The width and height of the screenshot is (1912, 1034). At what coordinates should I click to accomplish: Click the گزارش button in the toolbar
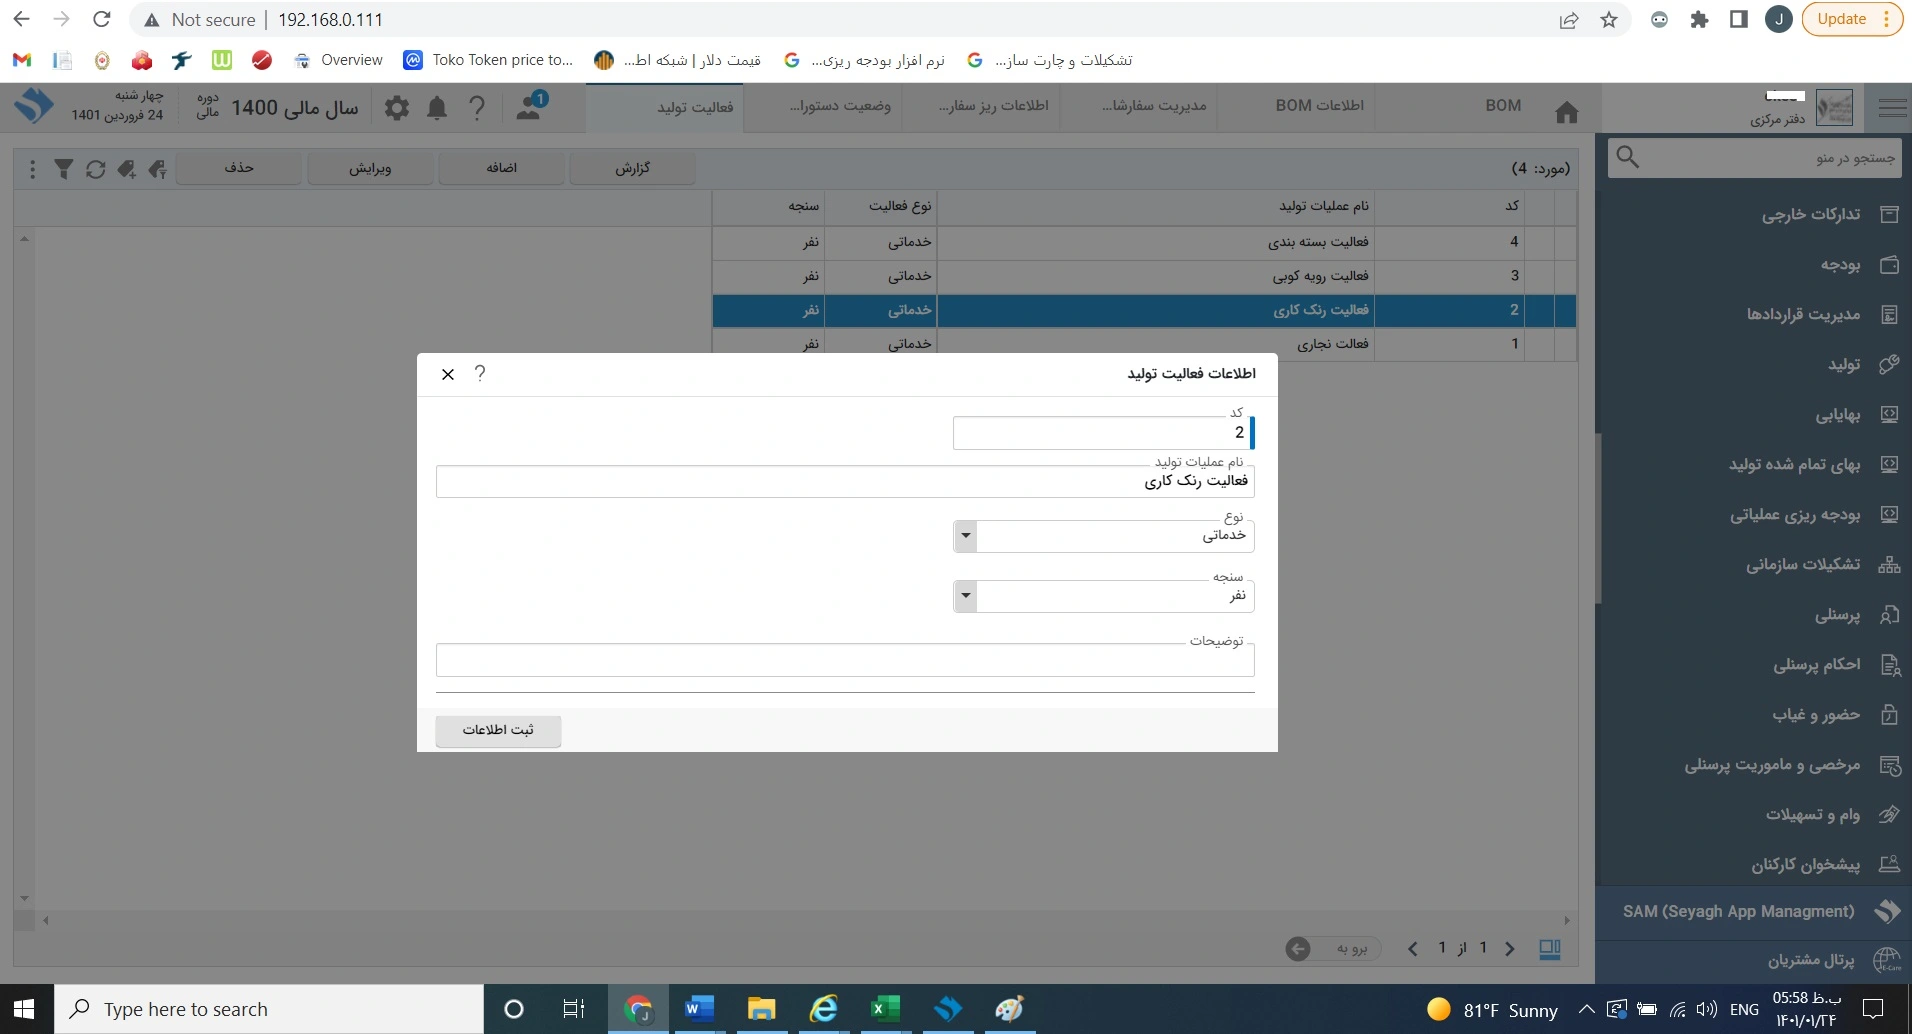pos(632,168)
